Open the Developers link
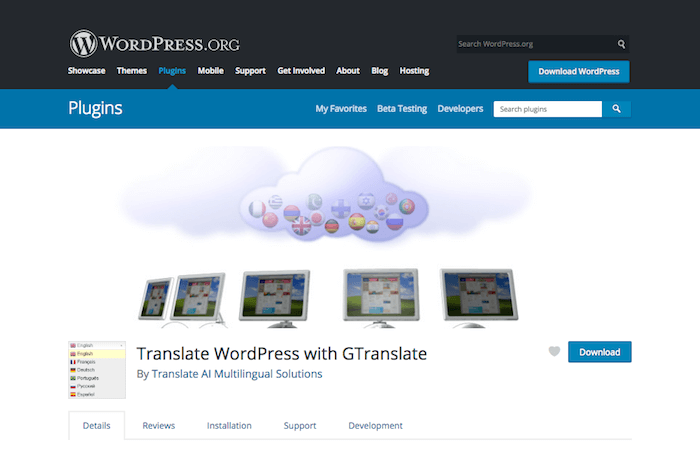The height and width of the screenshot is (464, 700). (460, 109)
